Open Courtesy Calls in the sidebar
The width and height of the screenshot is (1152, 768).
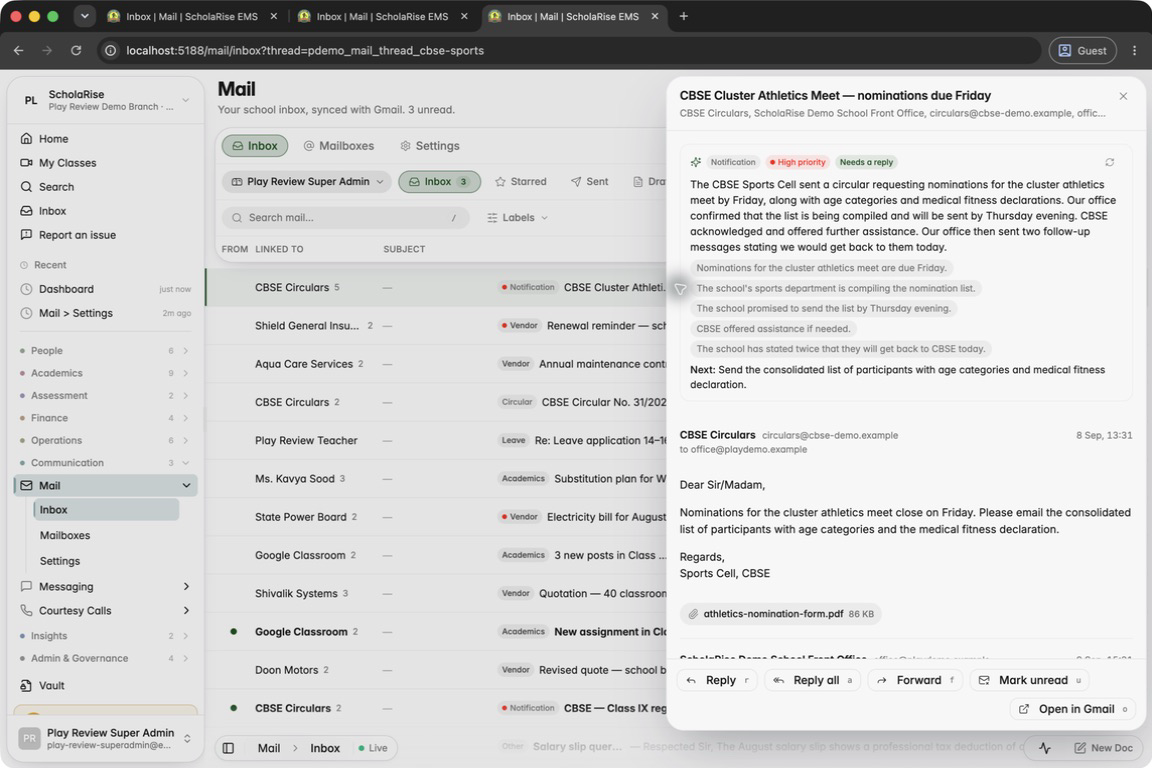coord(105,611)
